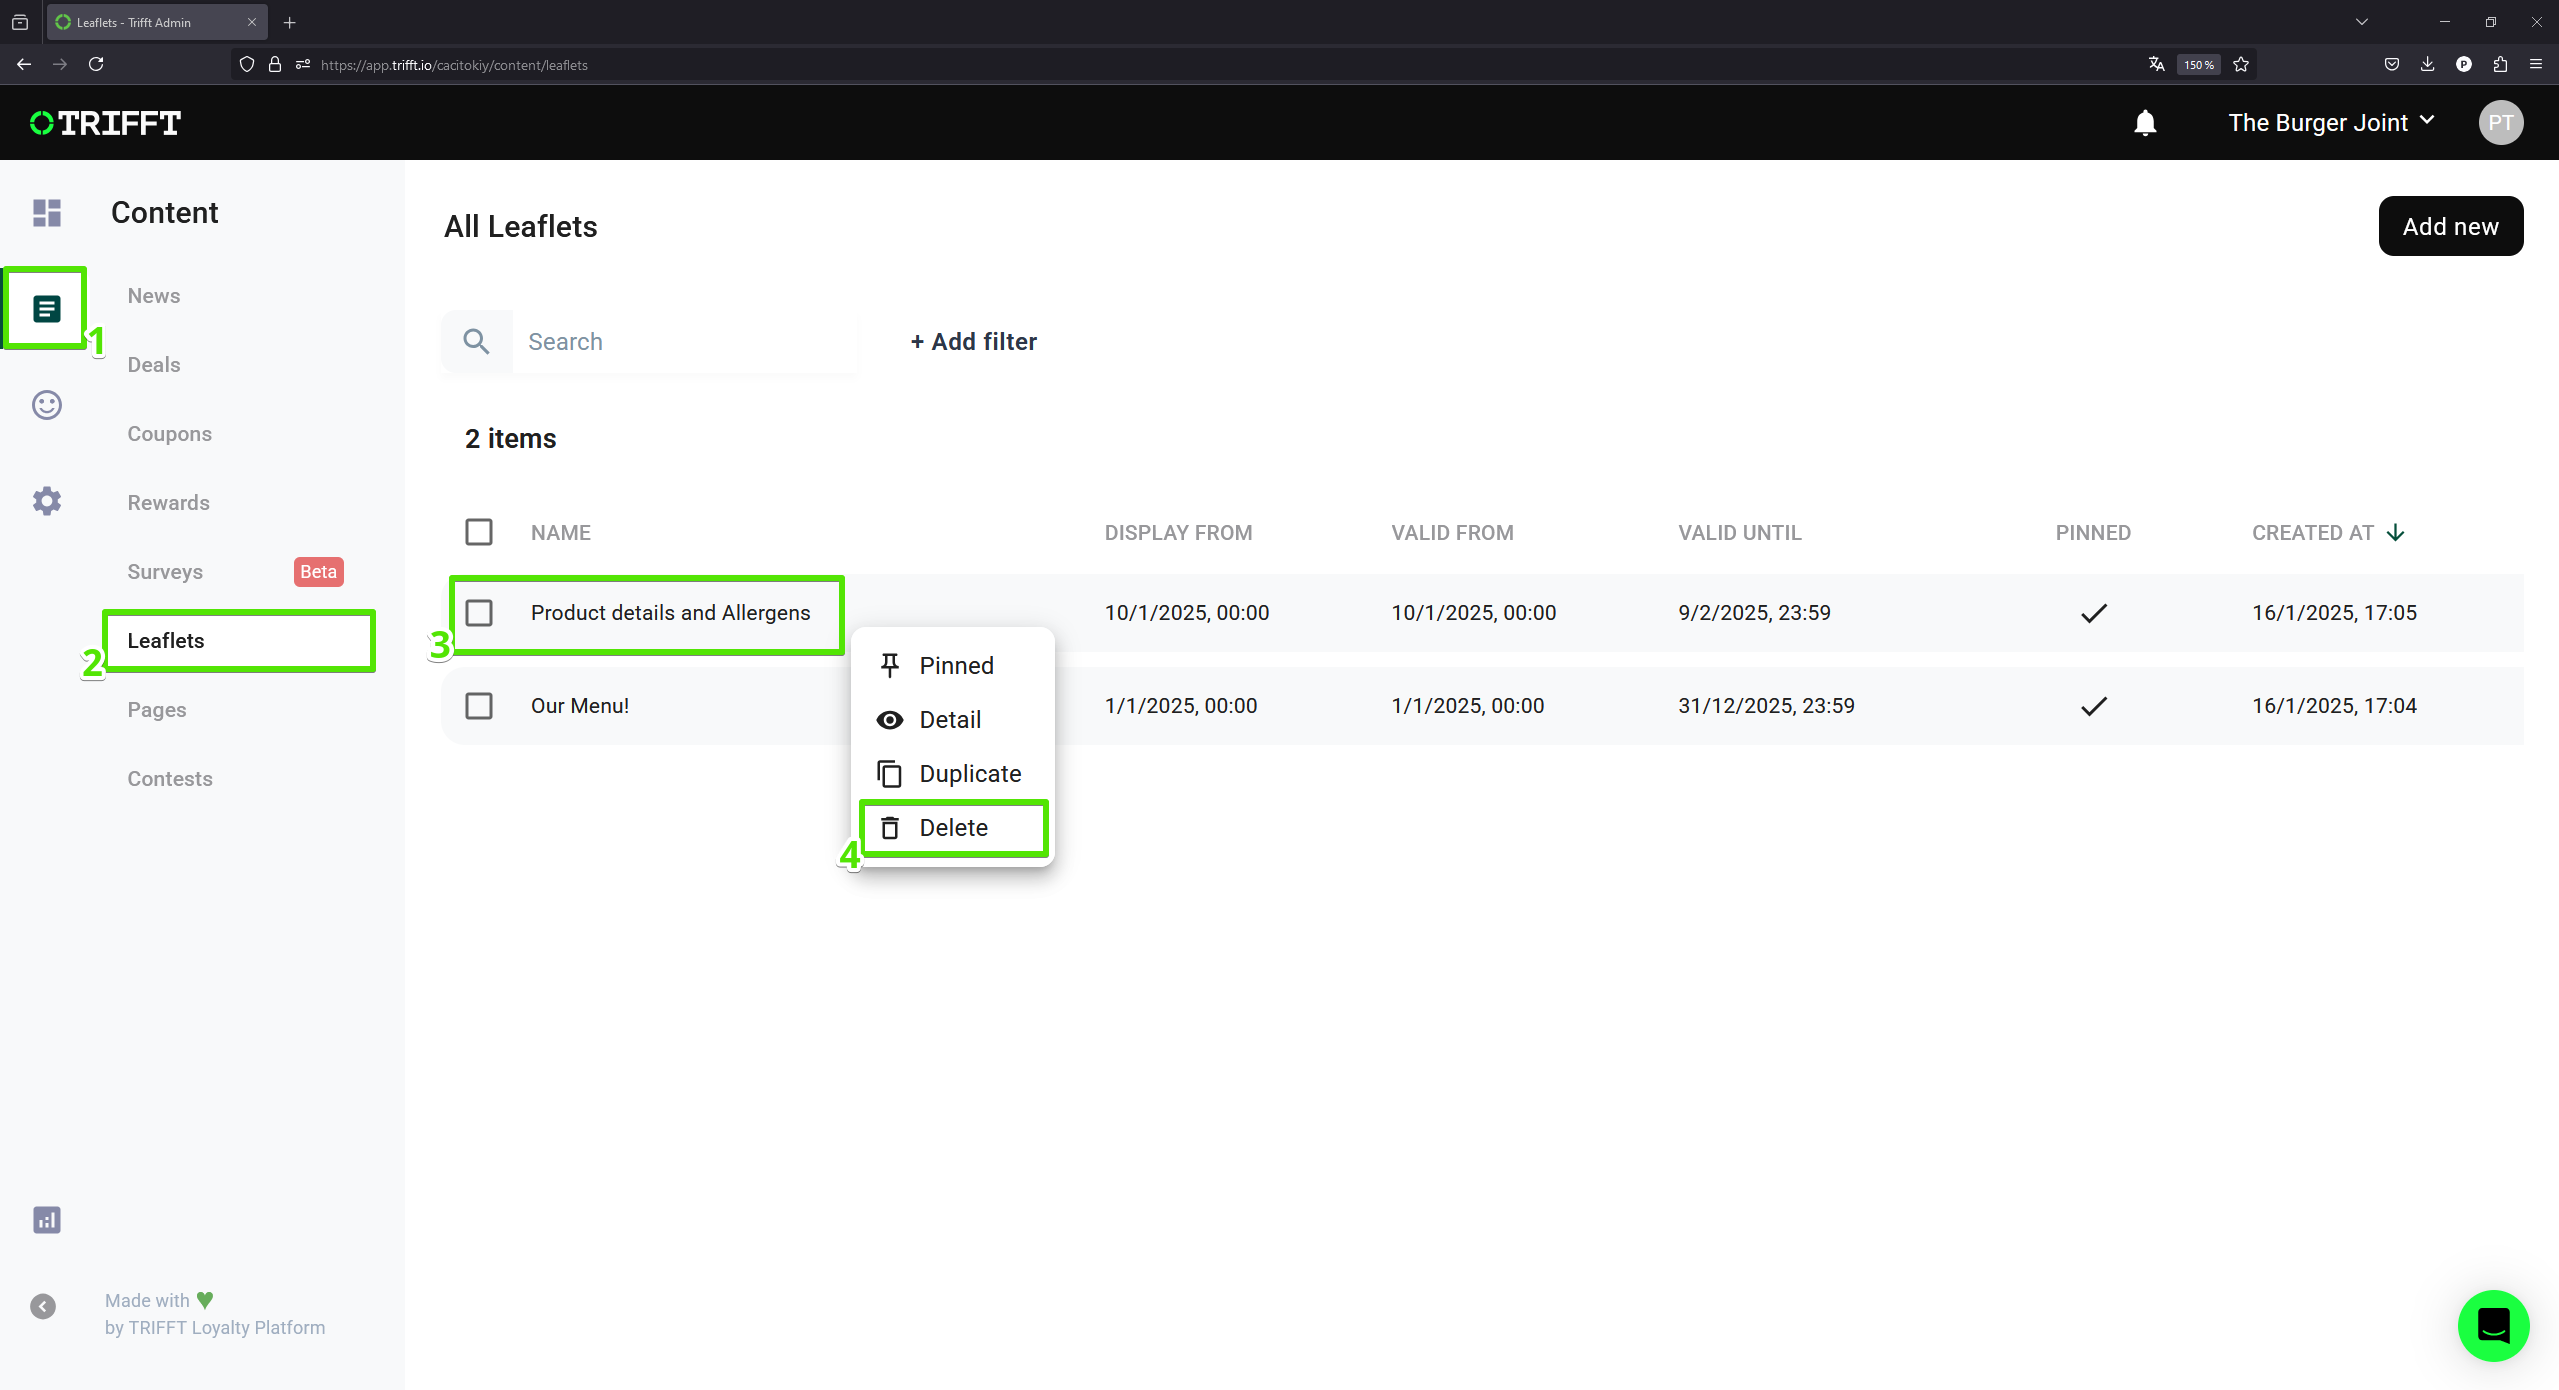2559x1390 pixels.
Task: Click Add filter dropdown button
Action: point(972,341)
